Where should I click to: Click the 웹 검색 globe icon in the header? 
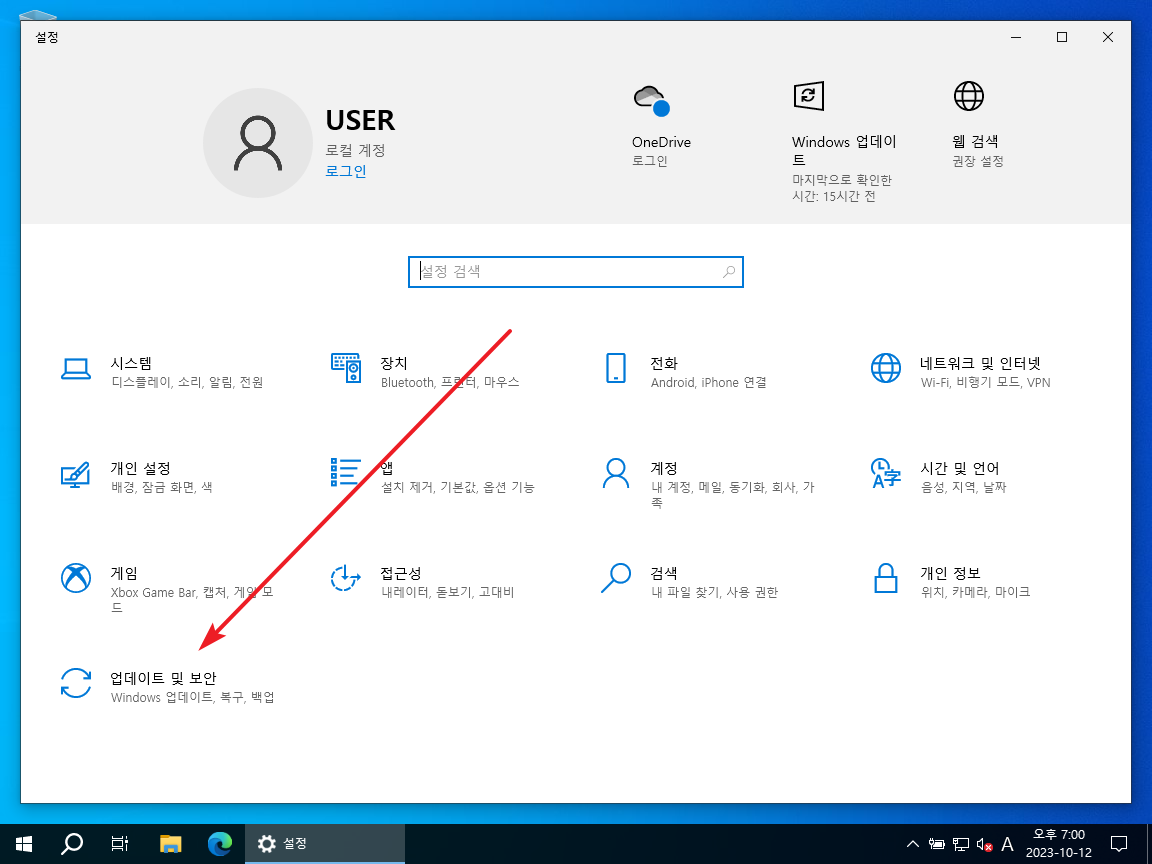[968, 96]
